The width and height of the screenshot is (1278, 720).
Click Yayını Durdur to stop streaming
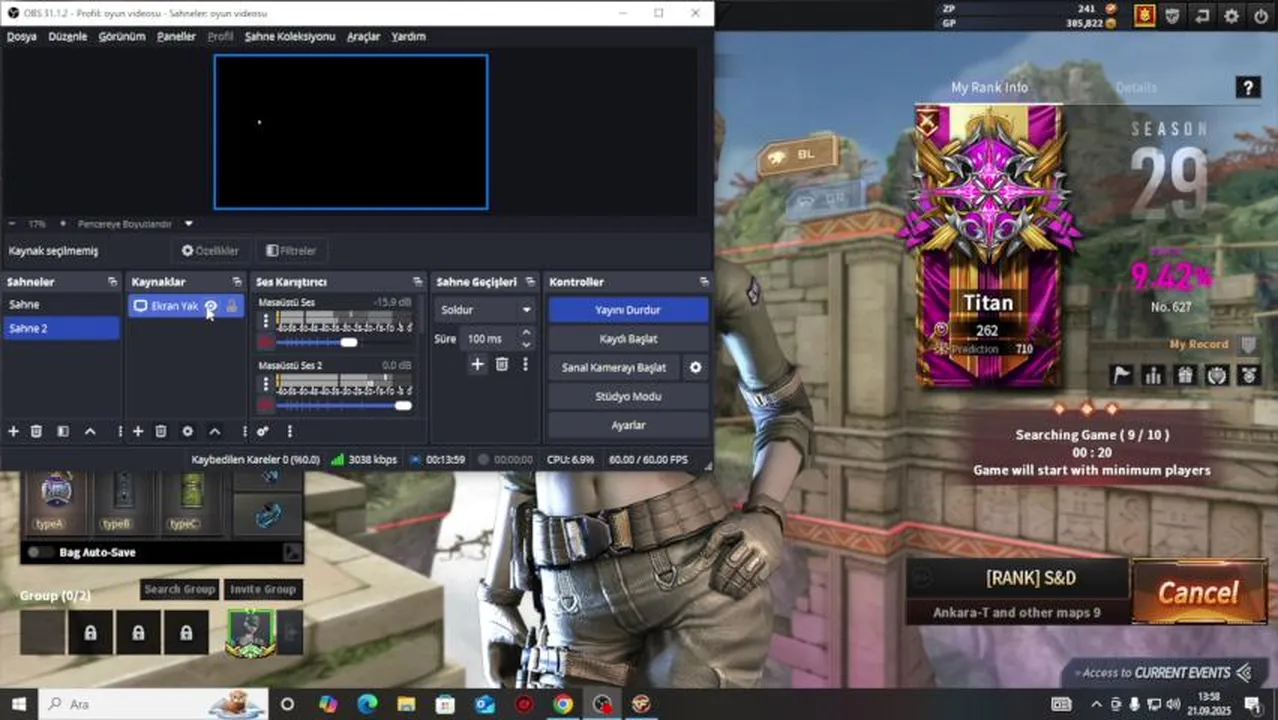(628, 310)
